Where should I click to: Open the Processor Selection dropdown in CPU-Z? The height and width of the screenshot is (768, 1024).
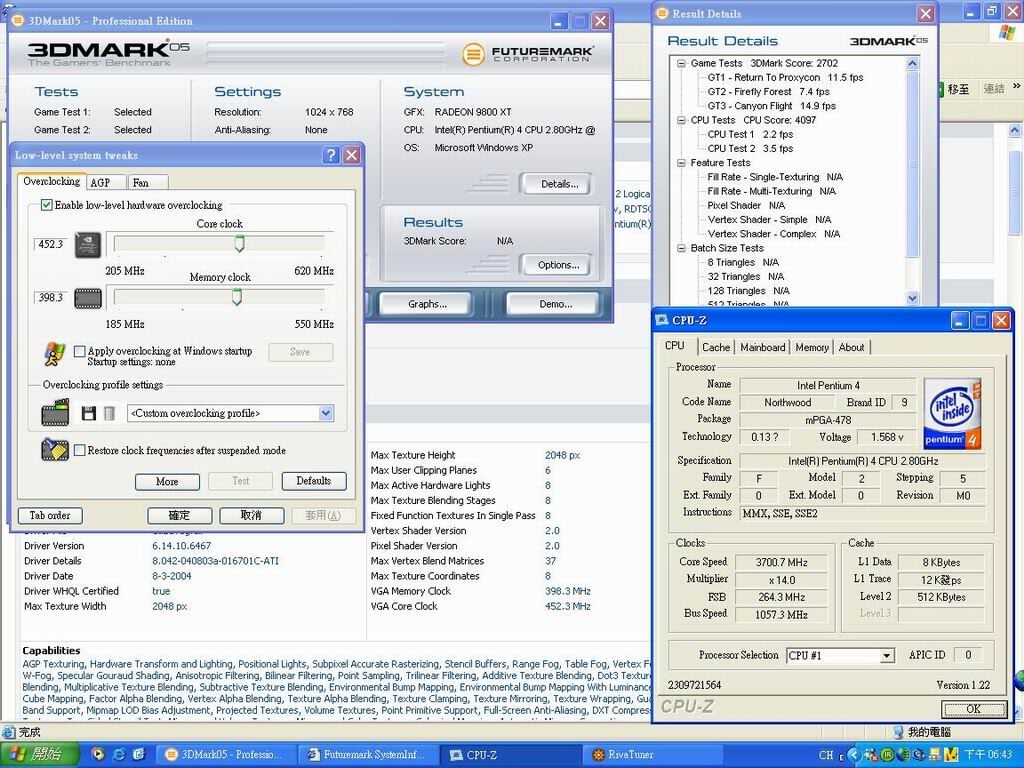[886, 656]
